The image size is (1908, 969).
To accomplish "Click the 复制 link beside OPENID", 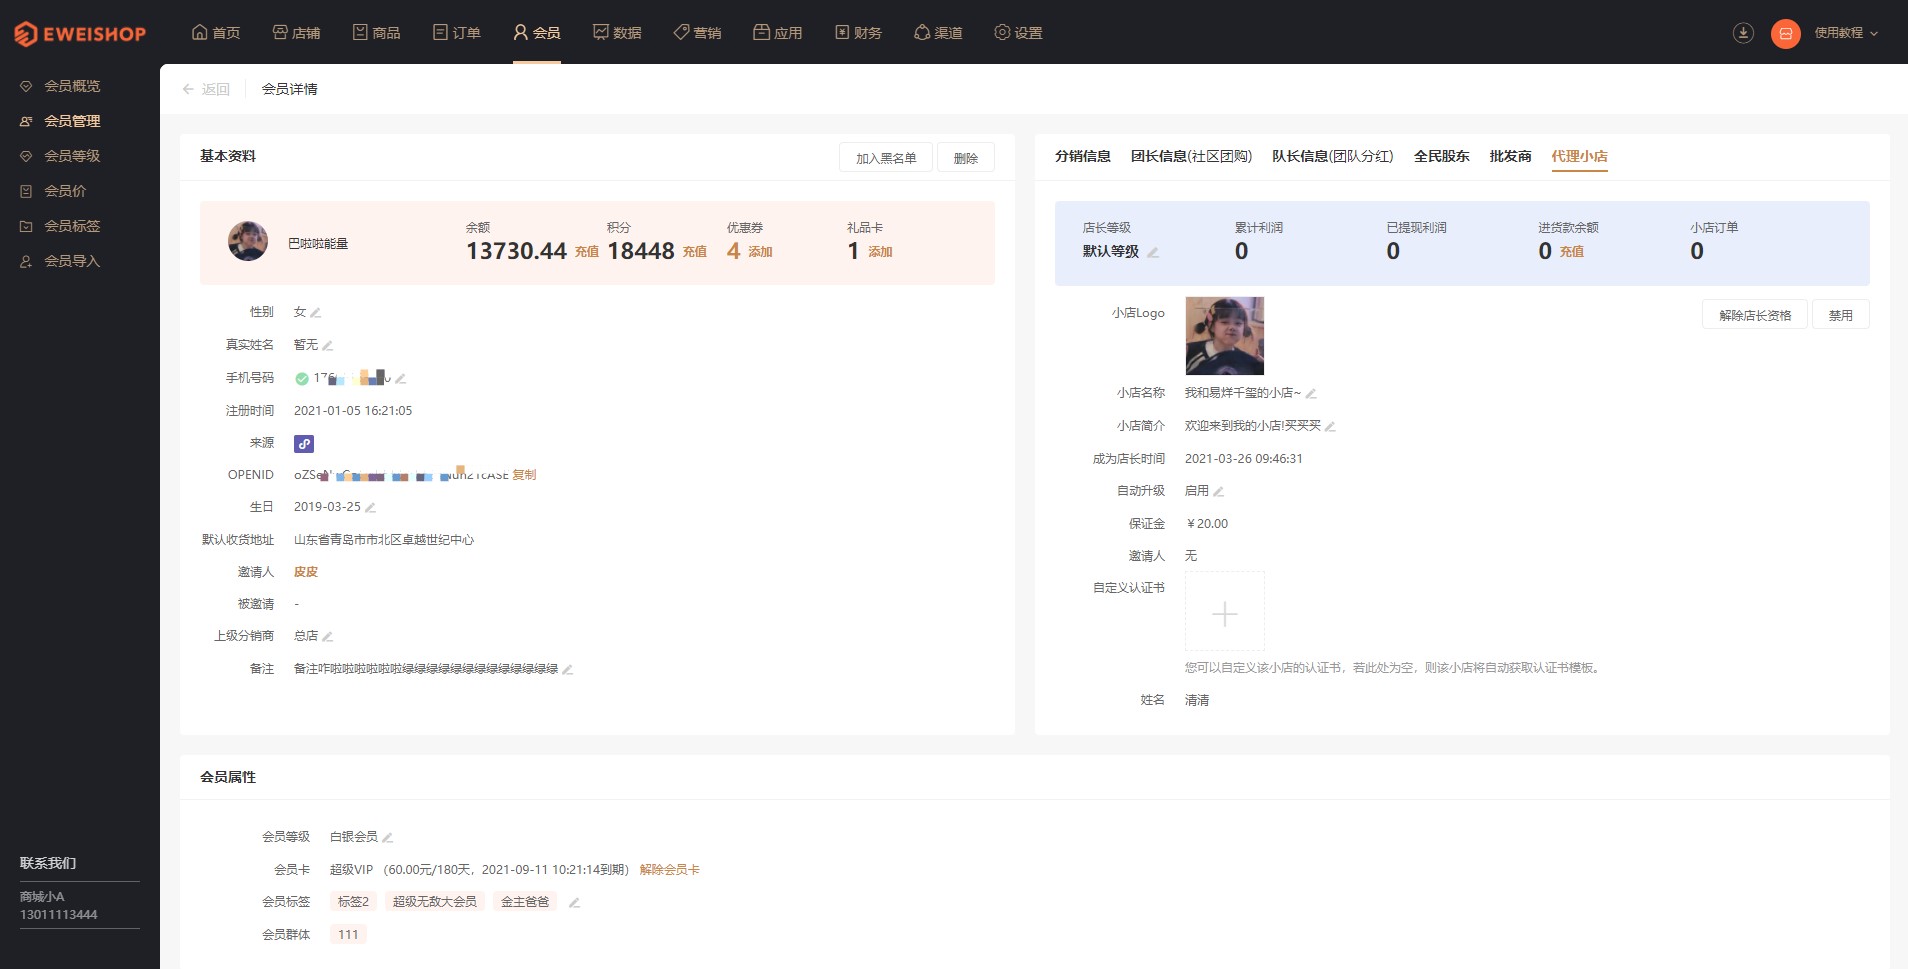I will click(524, 475).
